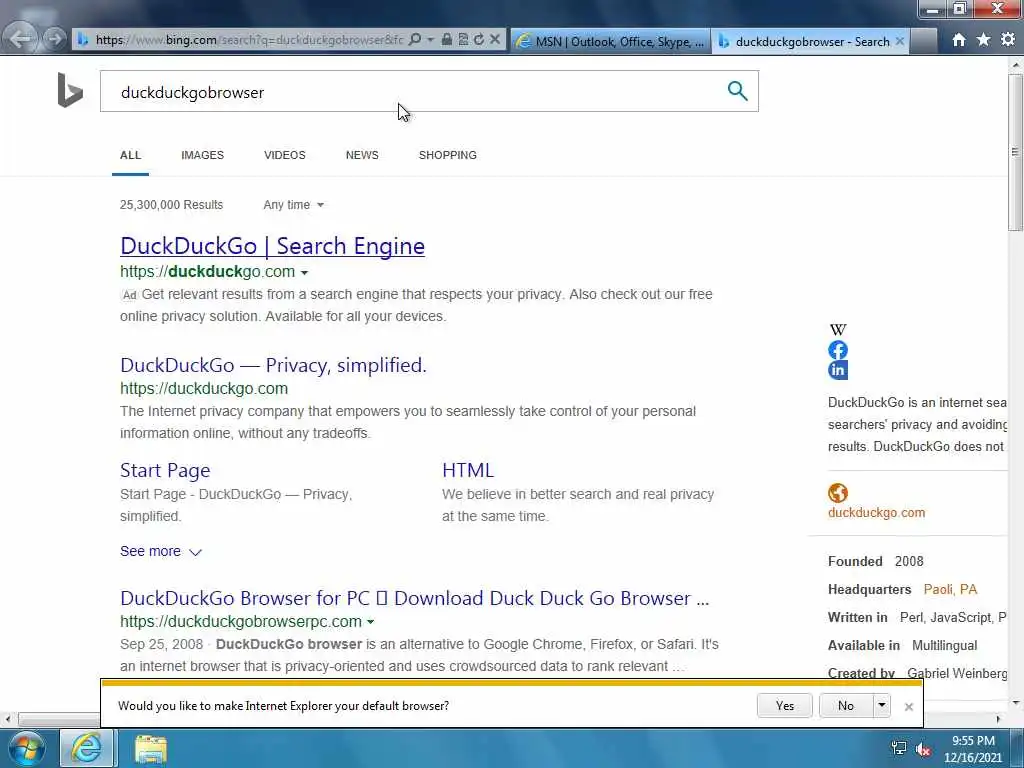Click the Bing logo
This screenshot has height=768, width=1024.
click(70, 90)
